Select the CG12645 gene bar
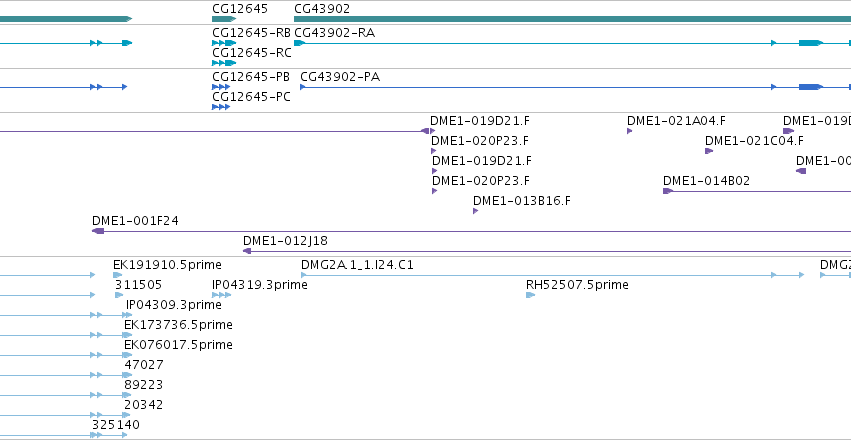This screenshot has width=851, height=440. (224, 19)
